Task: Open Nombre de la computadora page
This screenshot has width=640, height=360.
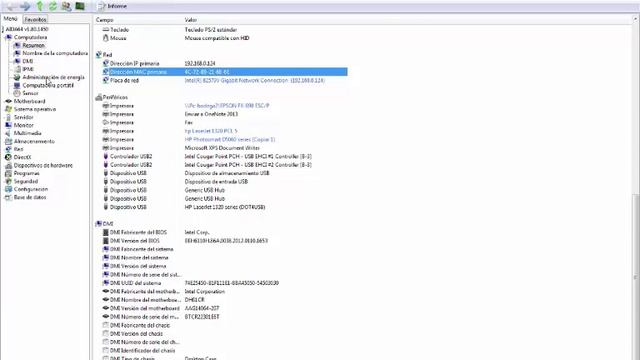Action: (x=55, y=53)
